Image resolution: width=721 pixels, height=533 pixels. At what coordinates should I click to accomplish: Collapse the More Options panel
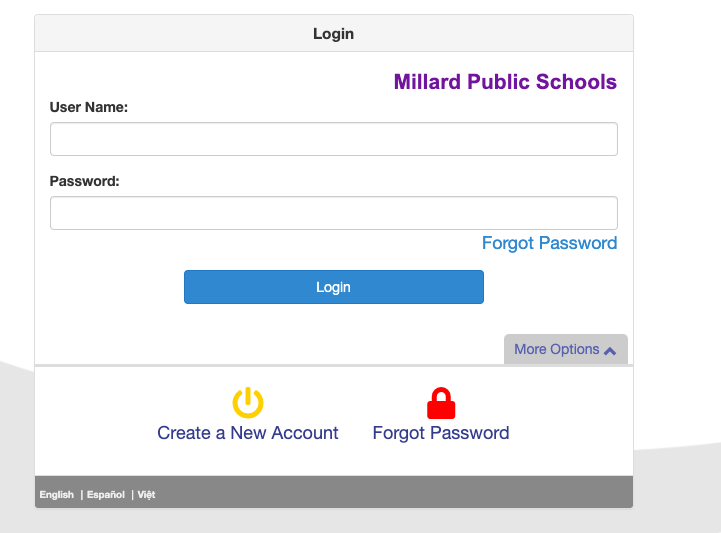click(x=566, y=350)
